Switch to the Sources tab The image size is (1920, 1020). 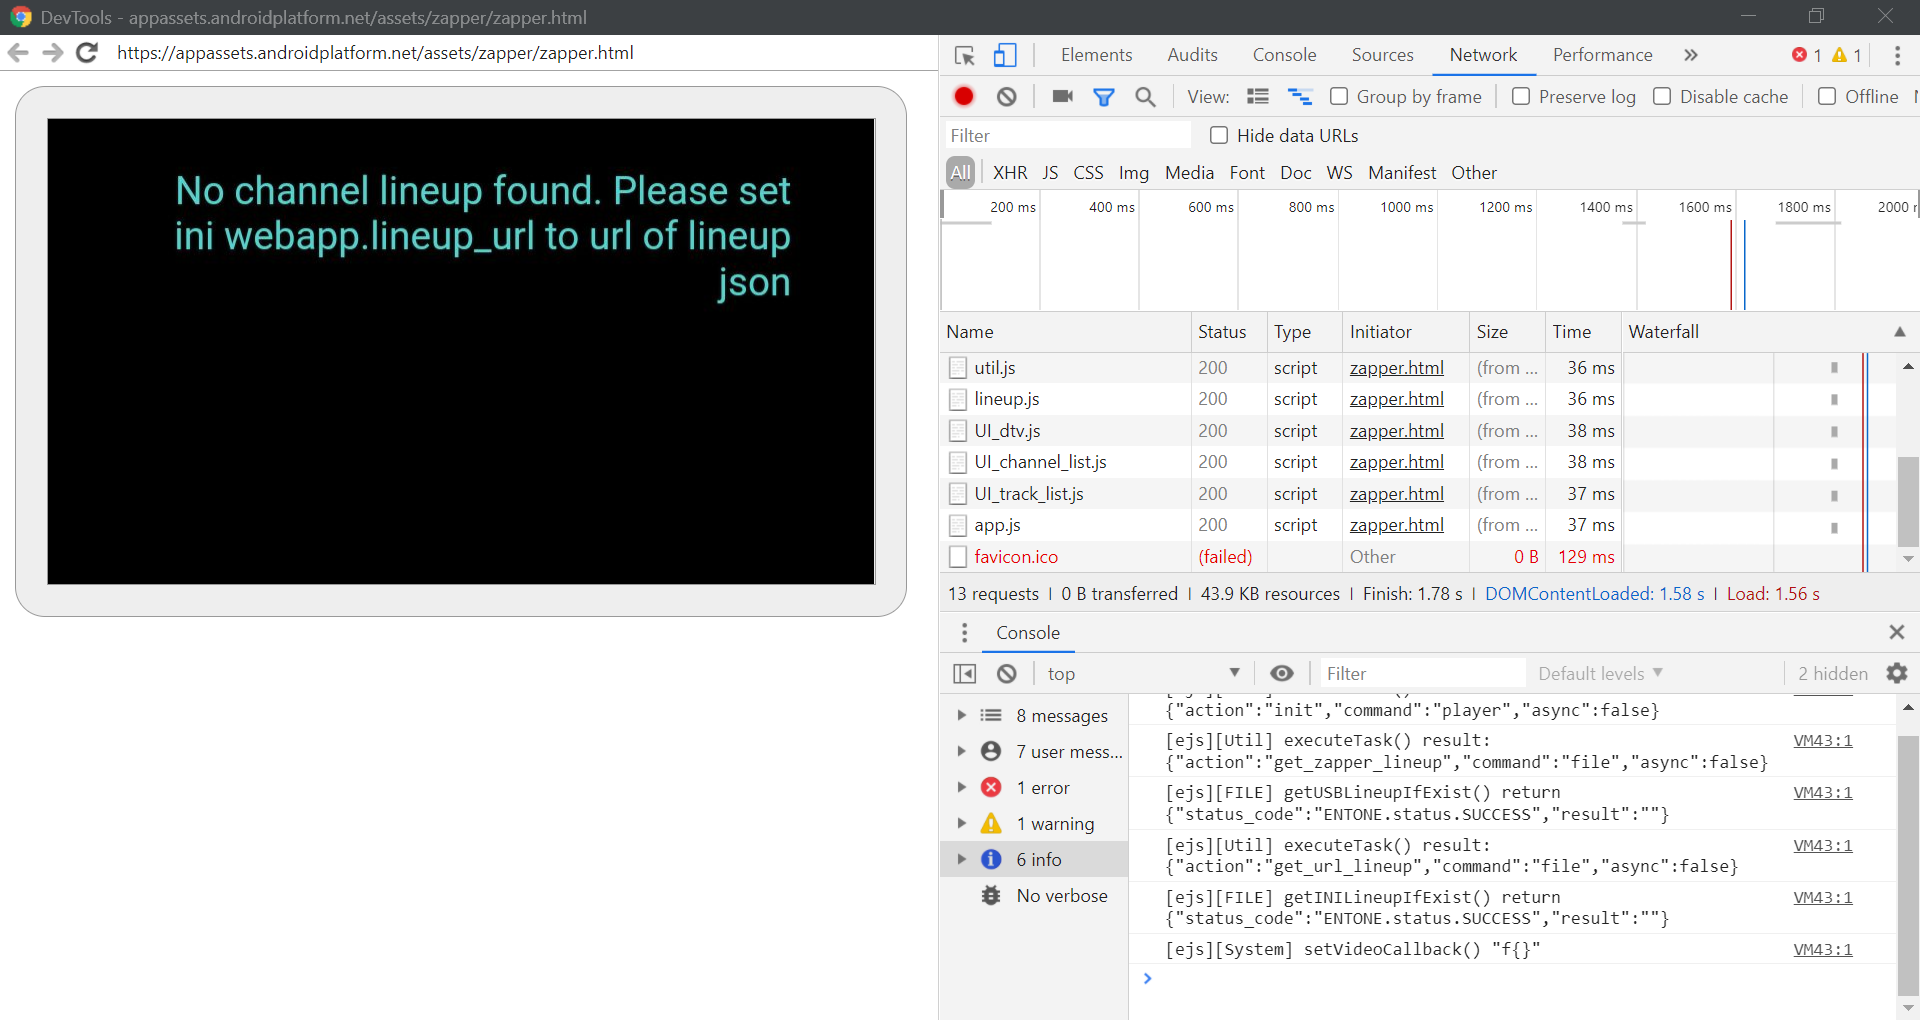coord(1382,55)
